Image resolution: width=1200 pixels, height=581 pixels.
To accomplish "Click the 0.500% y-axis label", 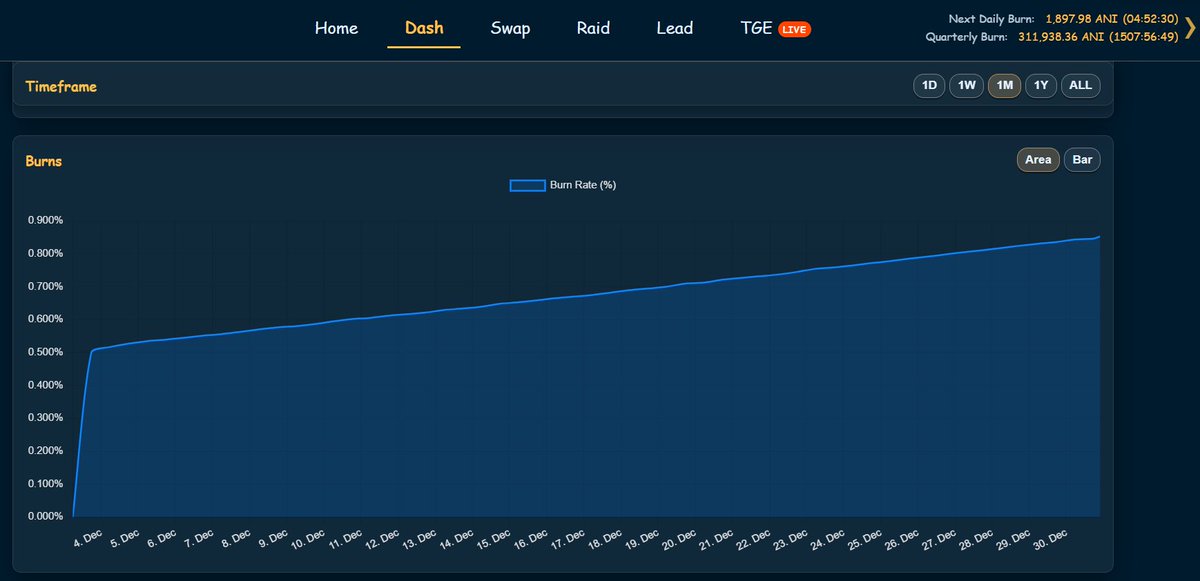I will pos(45,352).
